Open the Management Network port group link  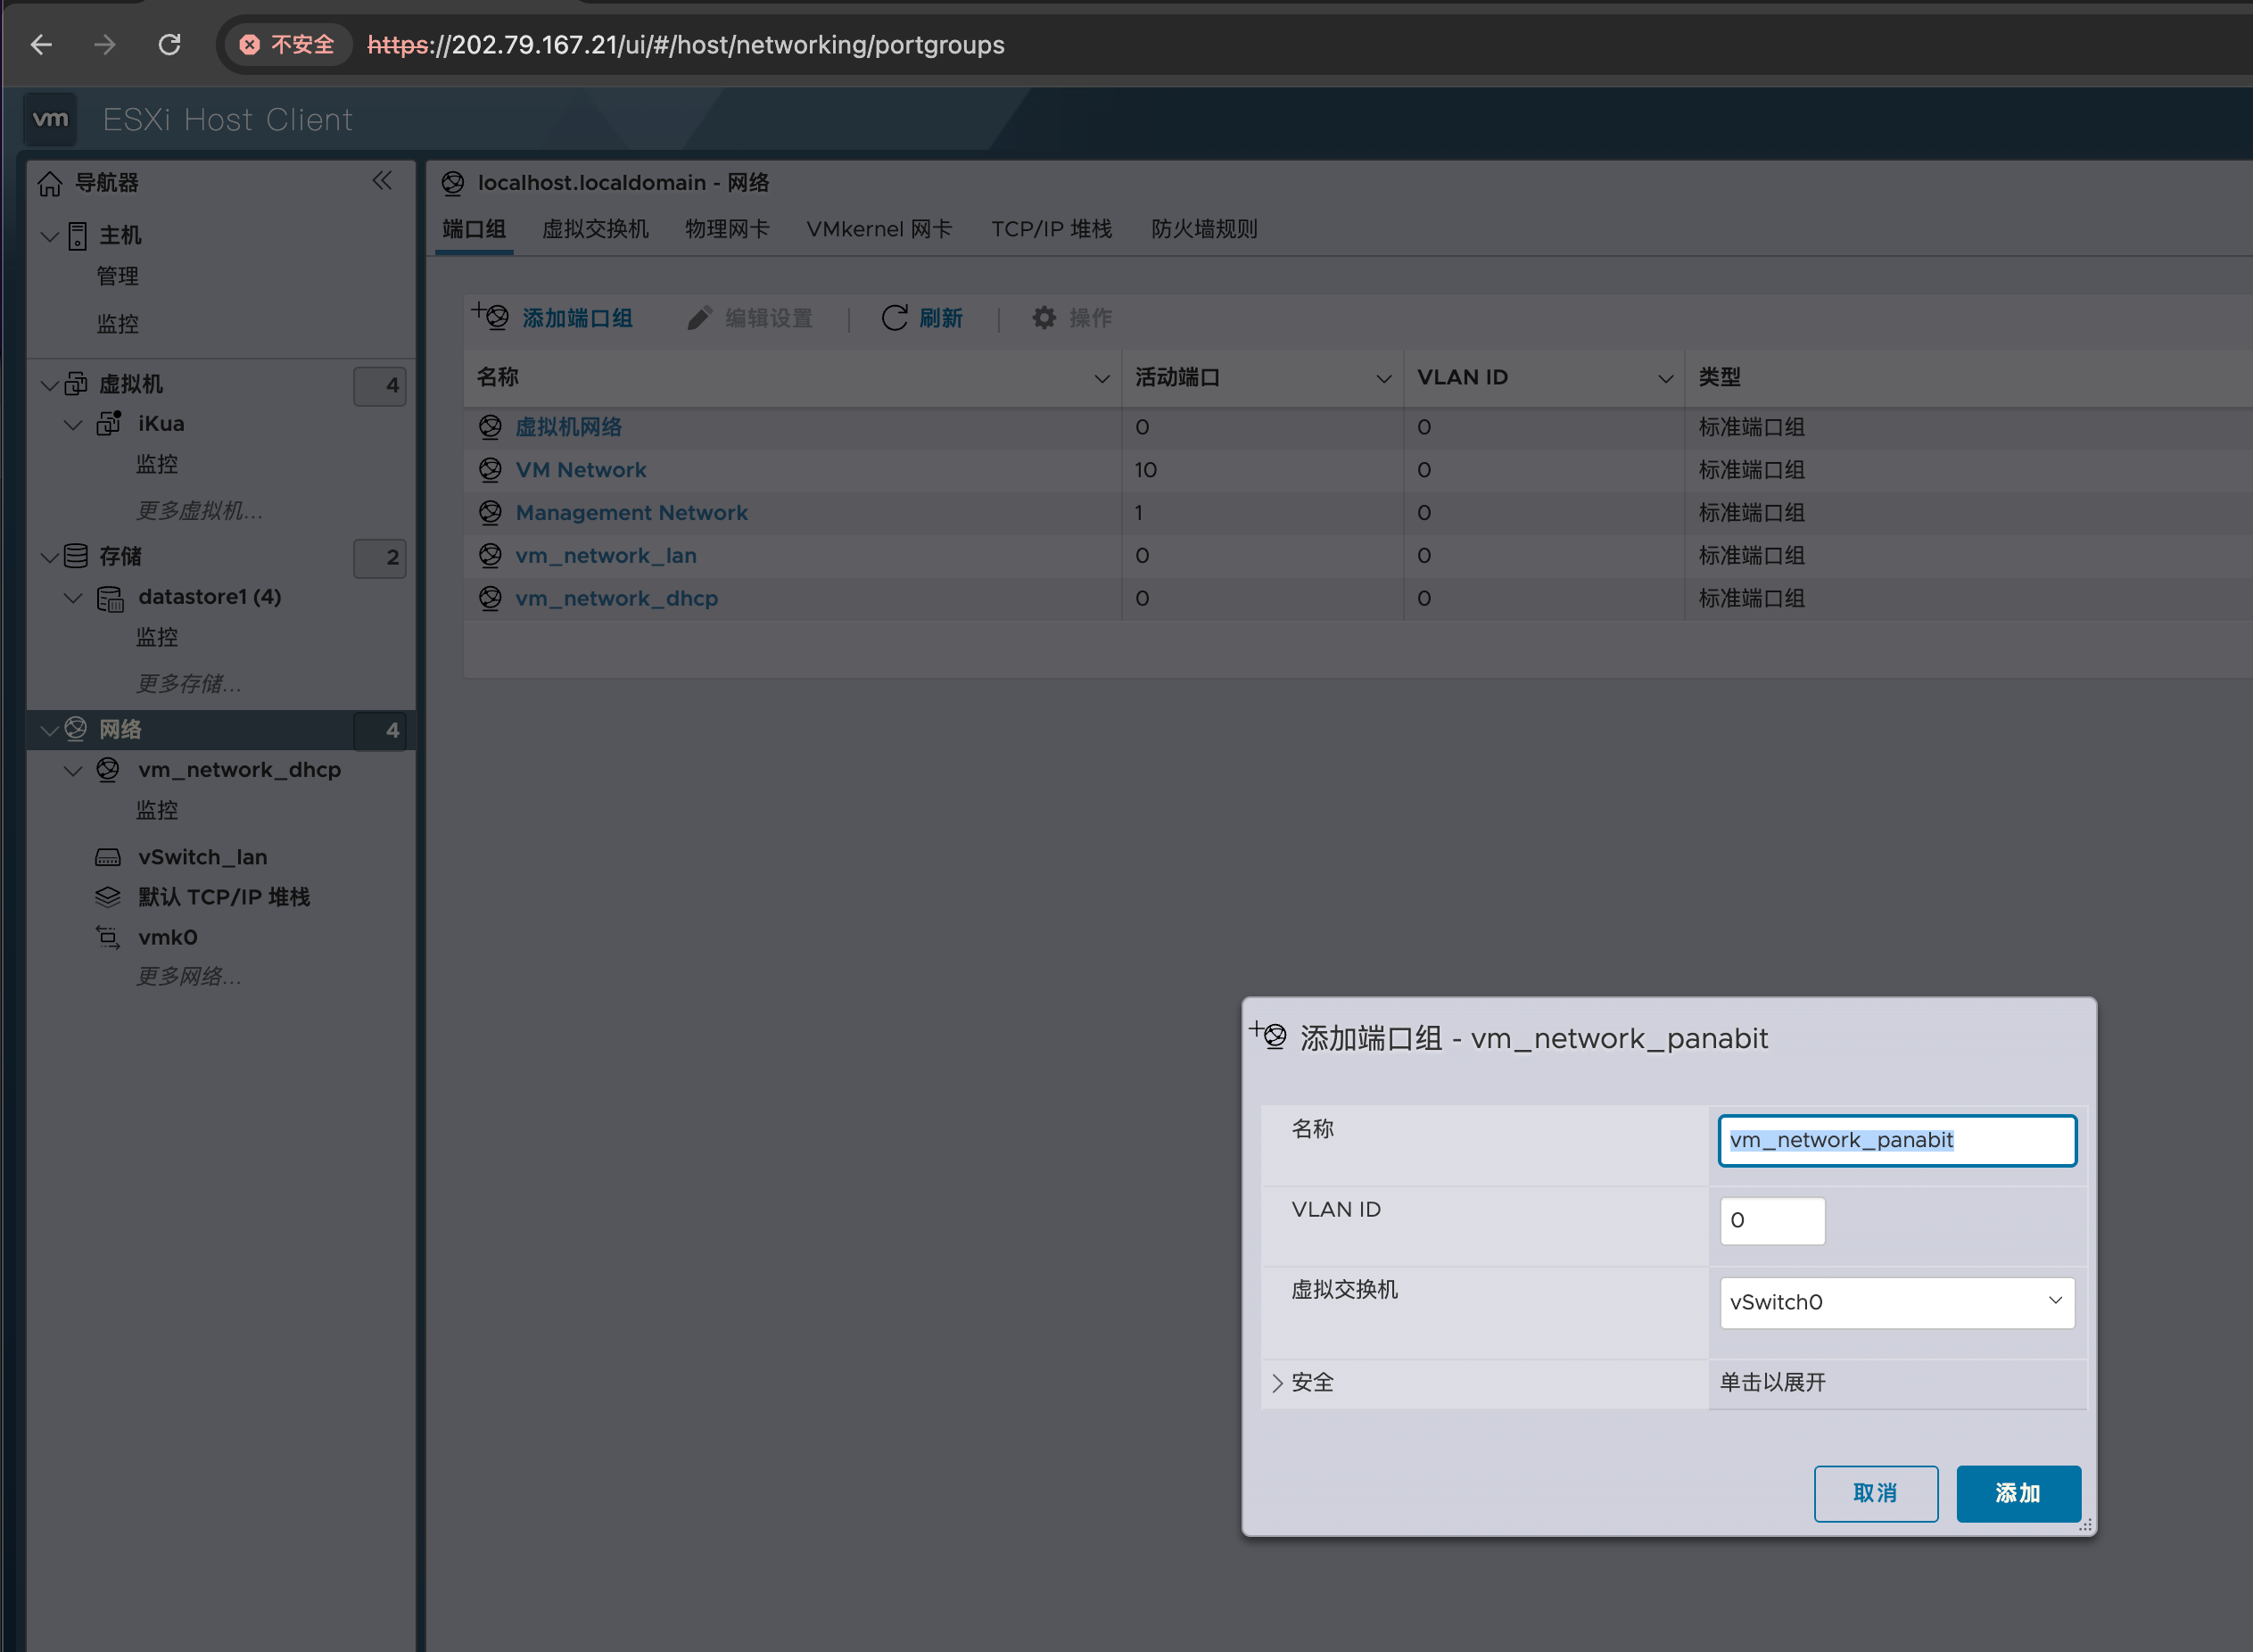pyautogui.click(x=631, y=513)
